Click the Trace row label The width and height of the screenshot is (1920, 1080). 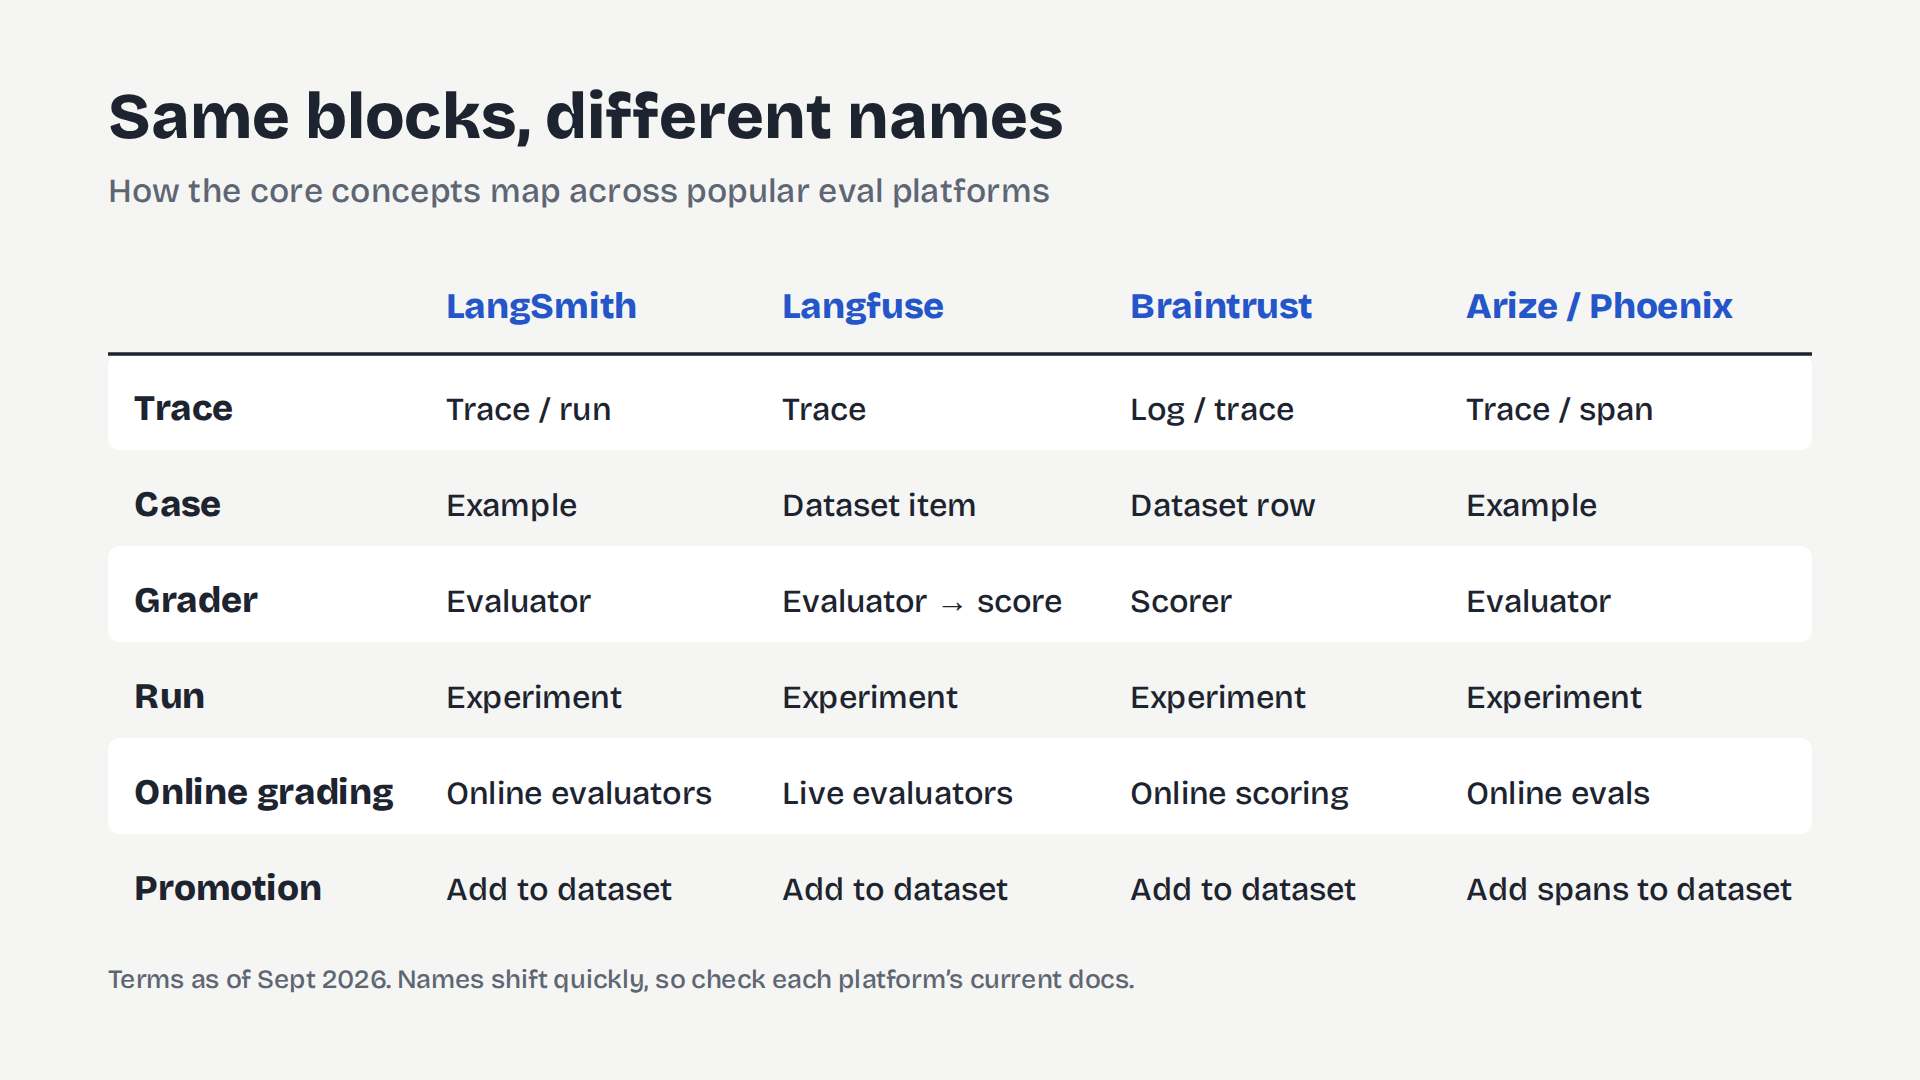[184, 408]
